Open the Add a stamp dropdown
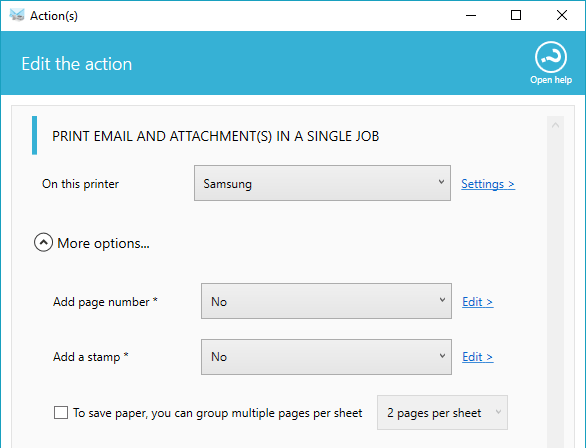 tap(326, 357)
